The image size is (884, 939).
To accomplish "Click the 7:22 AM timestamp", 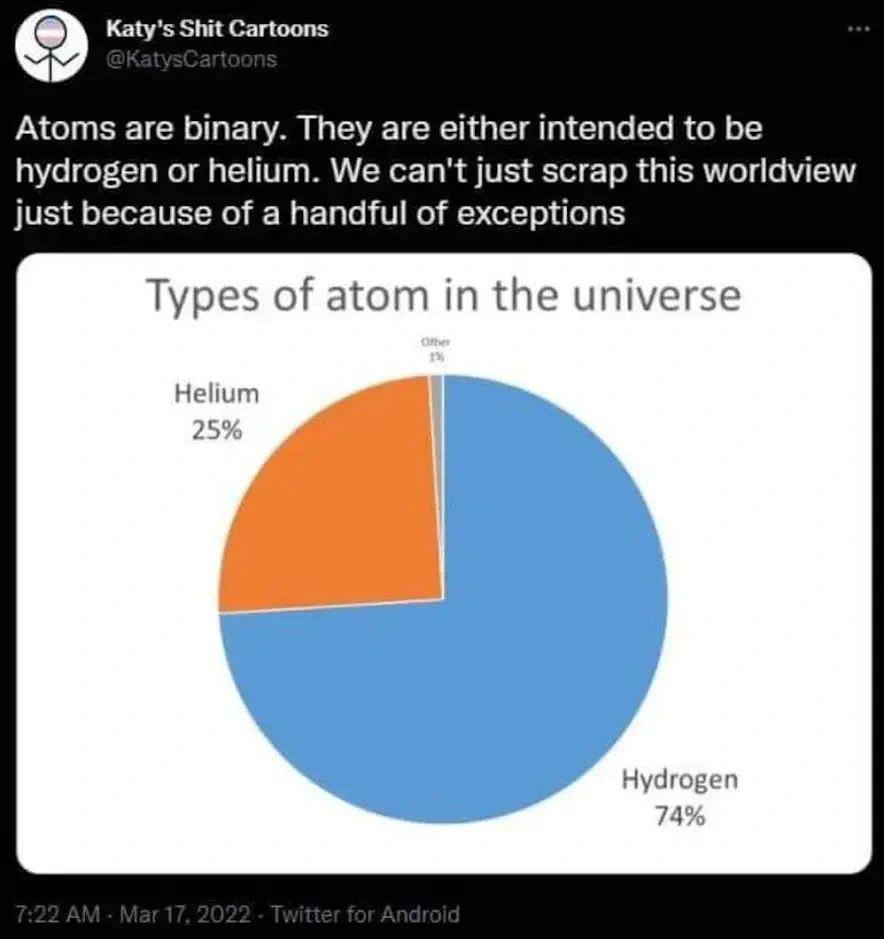I will tap(56, 913).
